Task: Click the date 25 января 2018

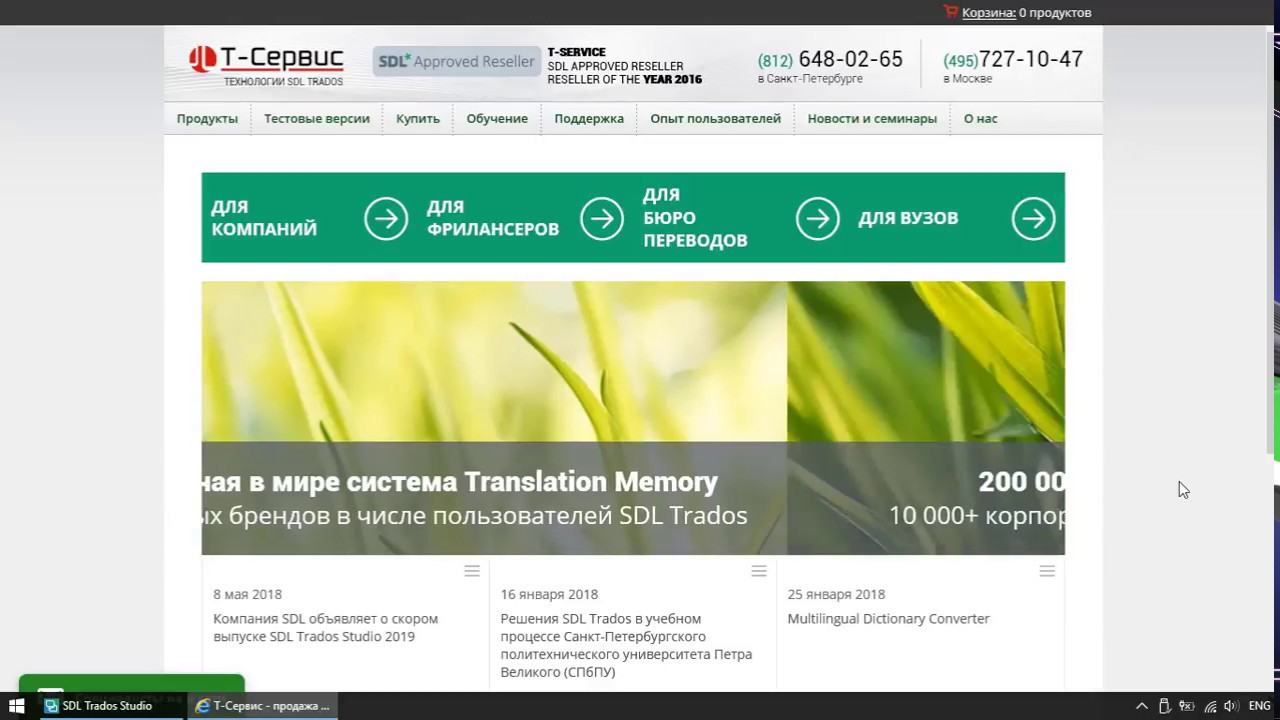Action: pos(836,594)
